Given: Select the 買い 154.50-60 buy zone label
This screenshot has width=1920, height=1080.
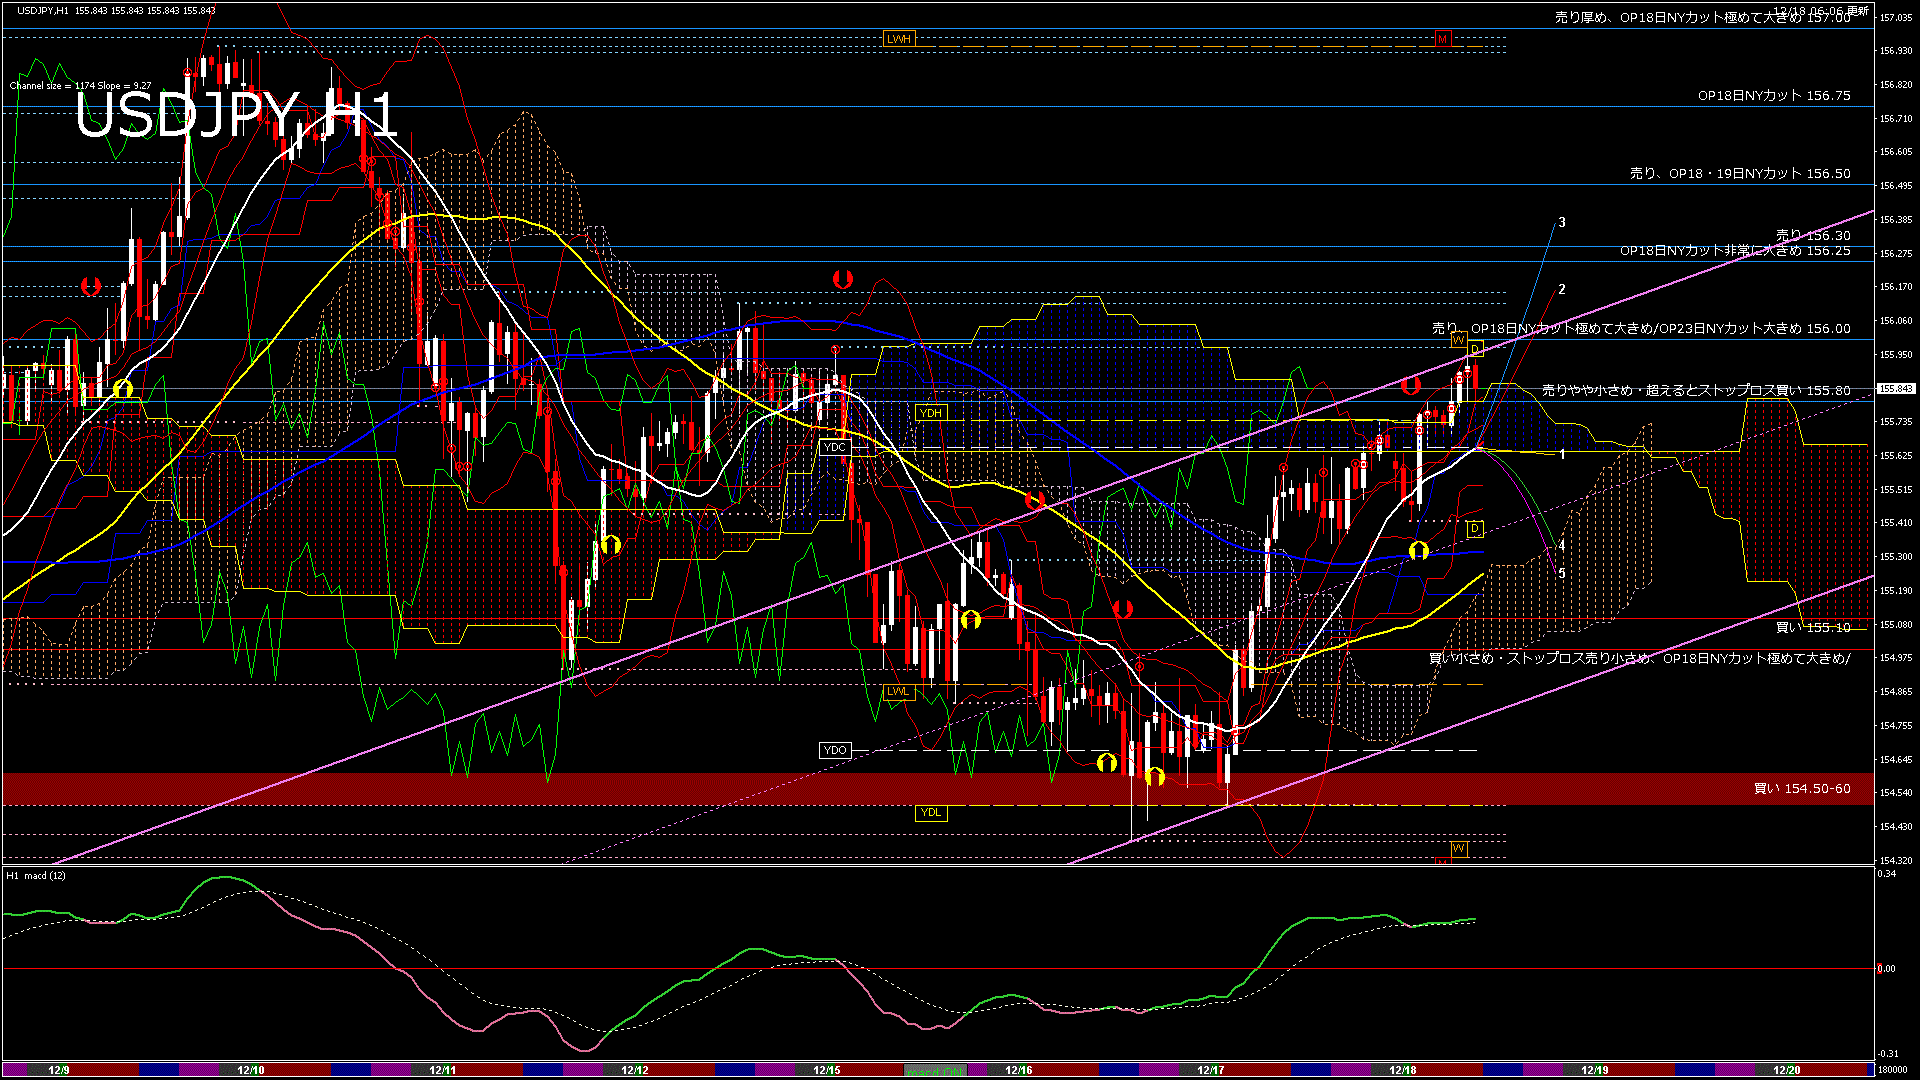Looking at the screenshot, I should [x=1802, y=789].
